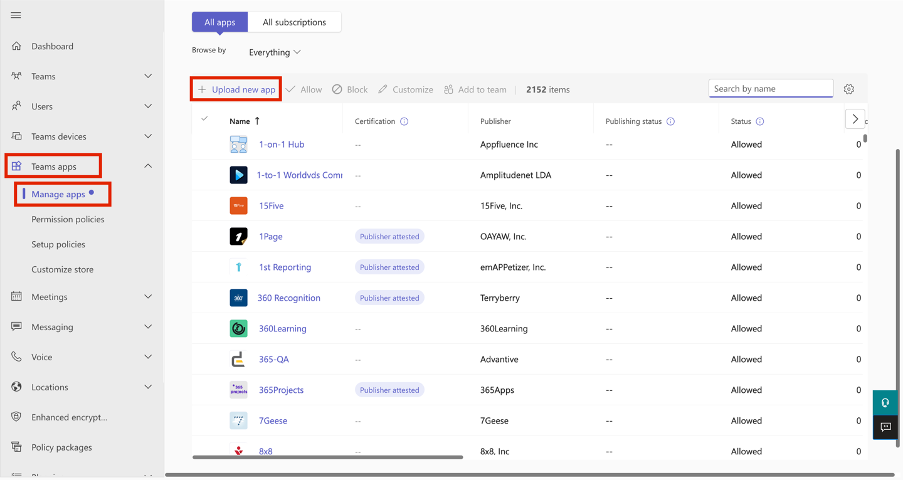Click the Terryberry publisher cell
This screenshot has width=904, height=481.
click(500, 298)
